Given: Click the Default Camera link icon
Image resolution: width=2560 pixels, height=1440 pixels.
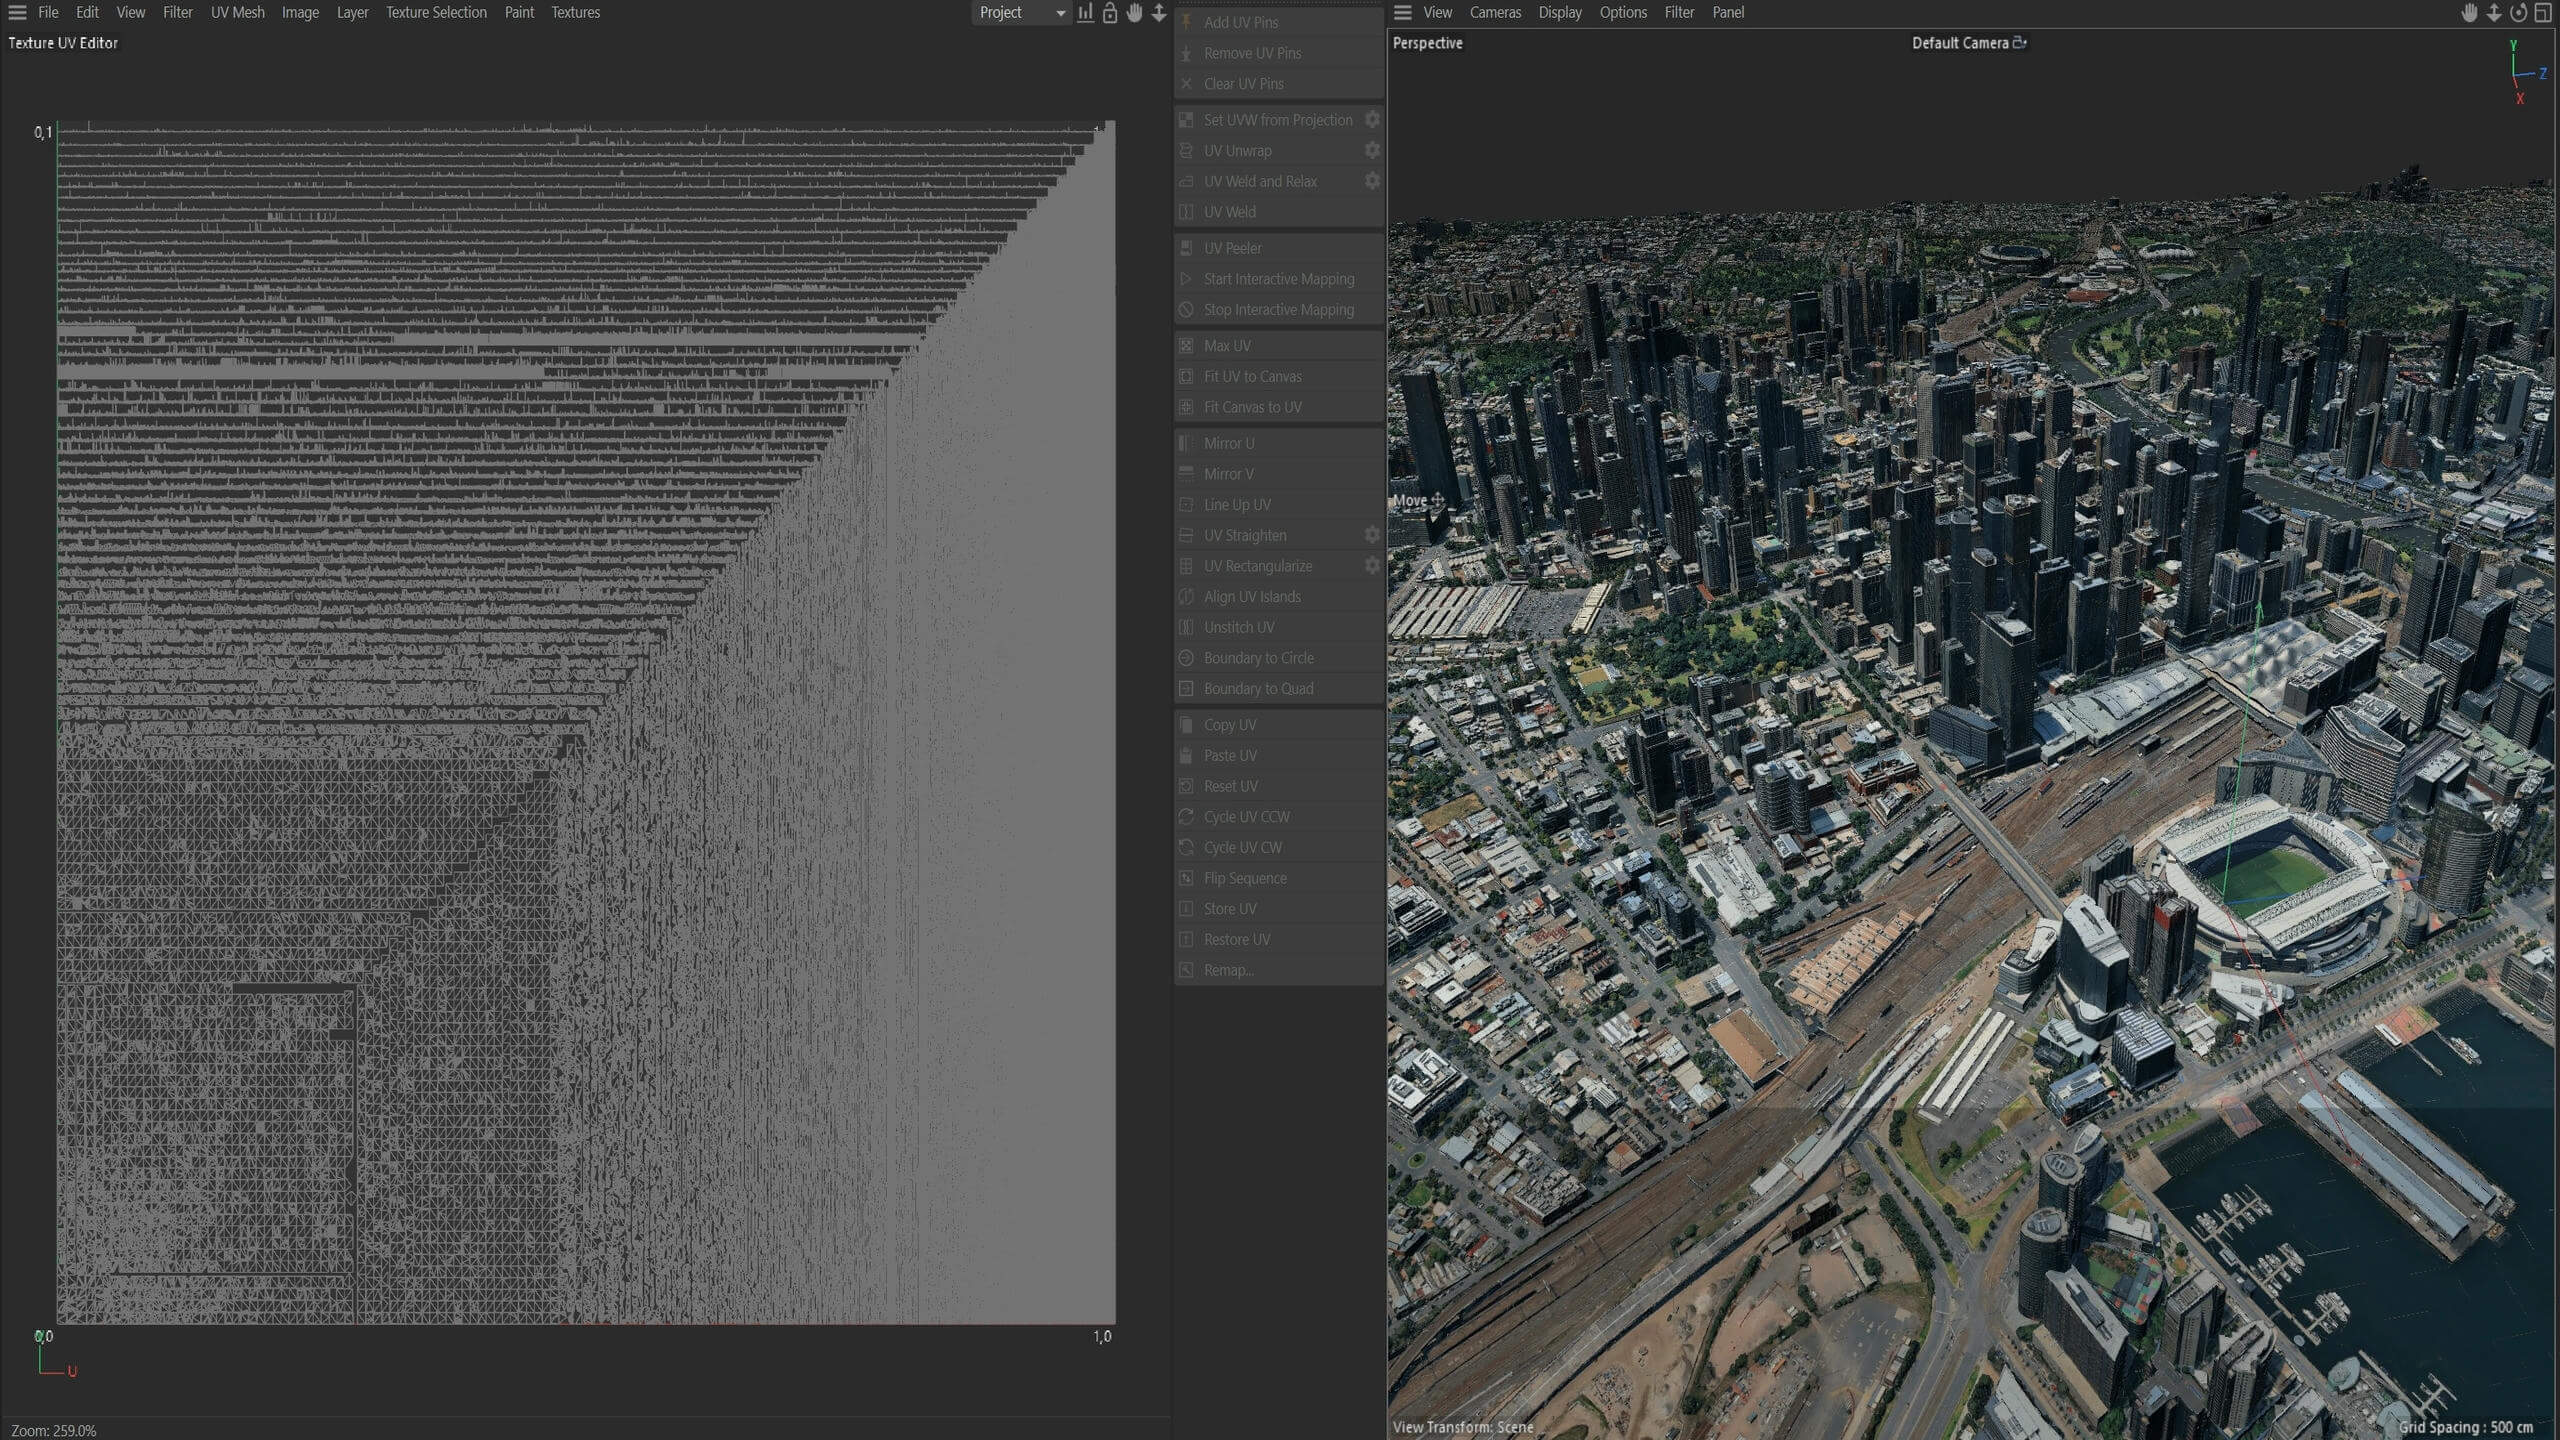Looking at the screenshot, I should tap(2019, 43).
